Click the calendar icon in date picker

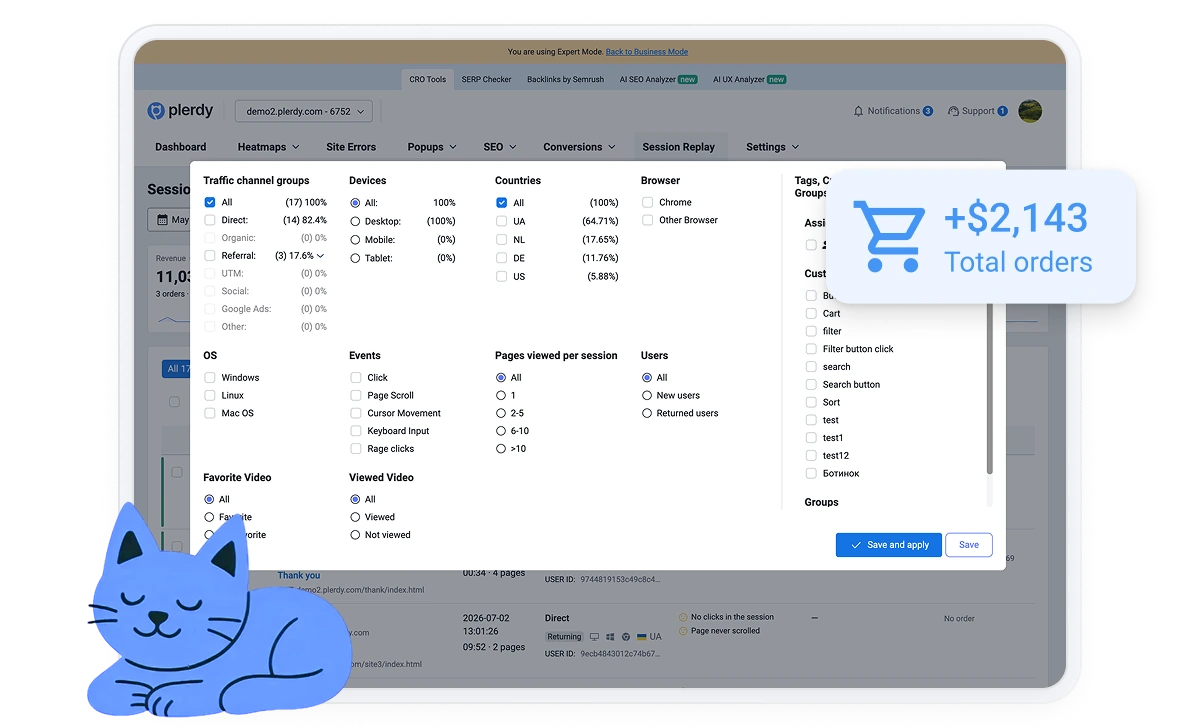tap(161, 219)
